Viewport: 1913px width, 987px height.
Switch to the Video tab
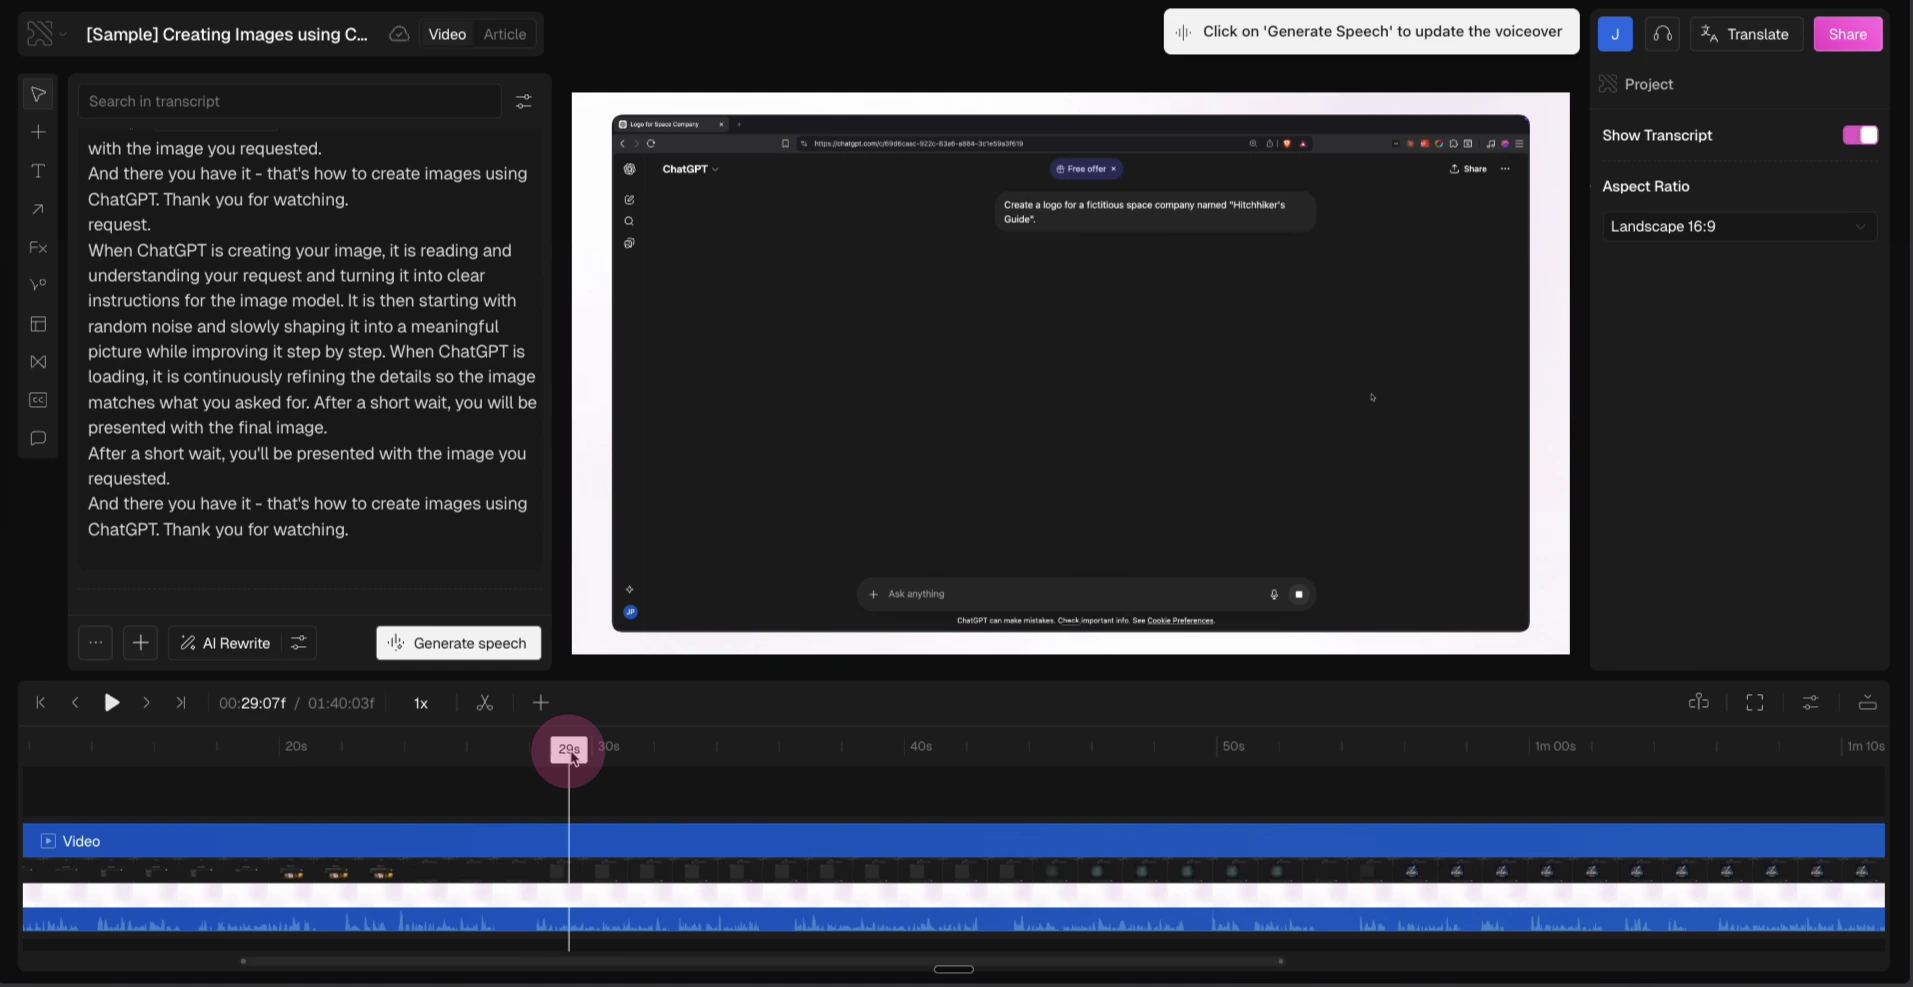click(447, 34)
